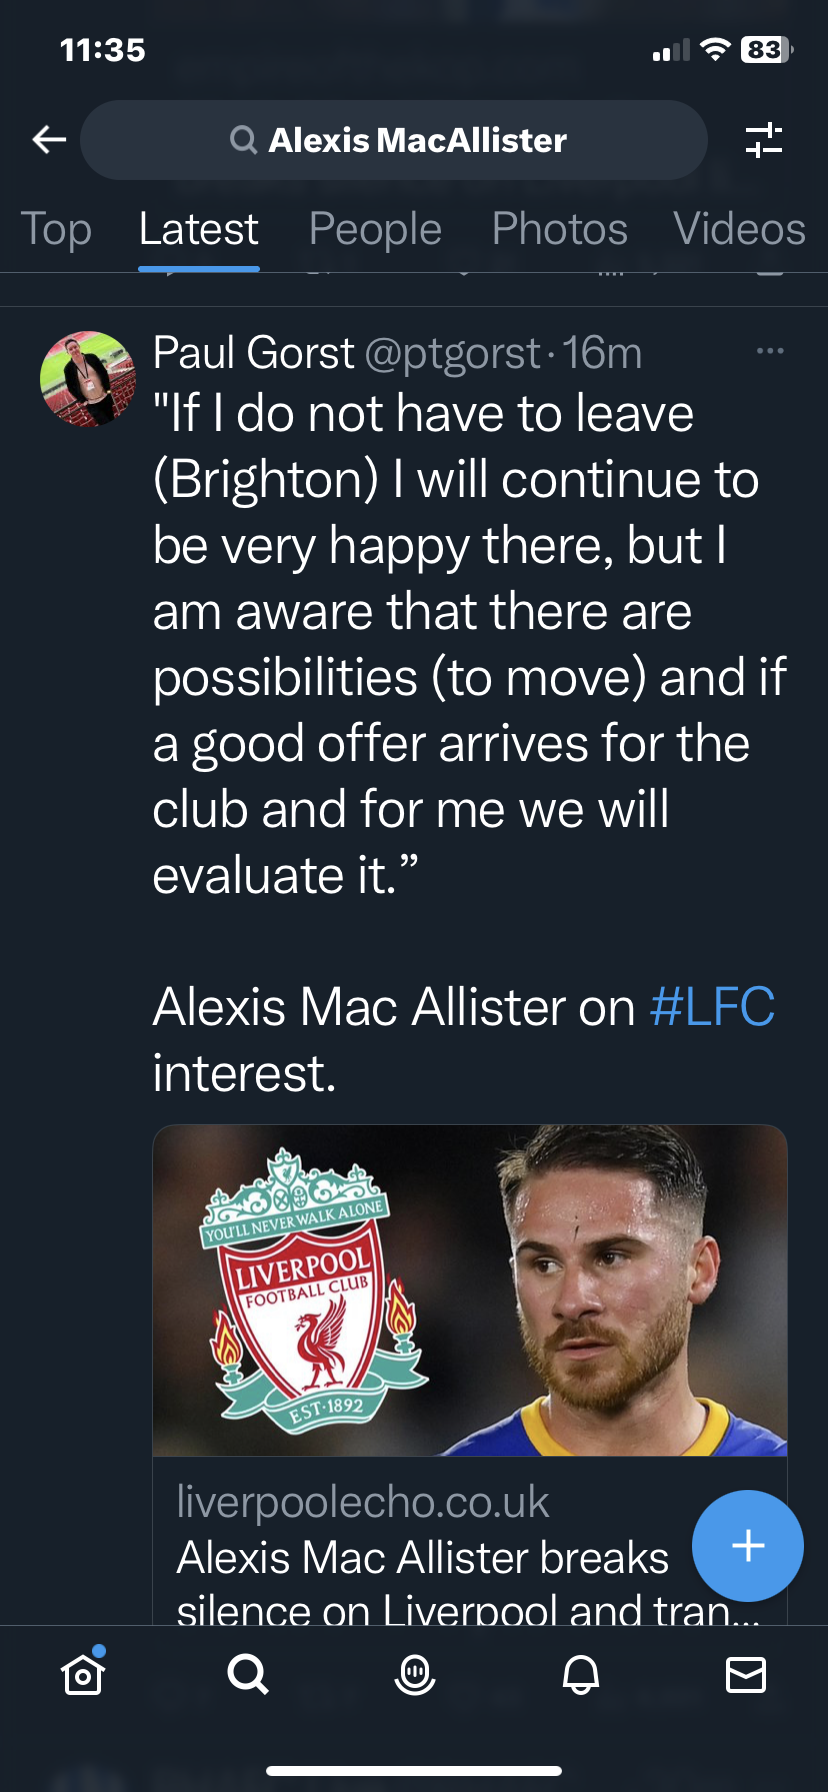Open the Photos tab
Screen dimensions: 828x1792
click(559, 229)
